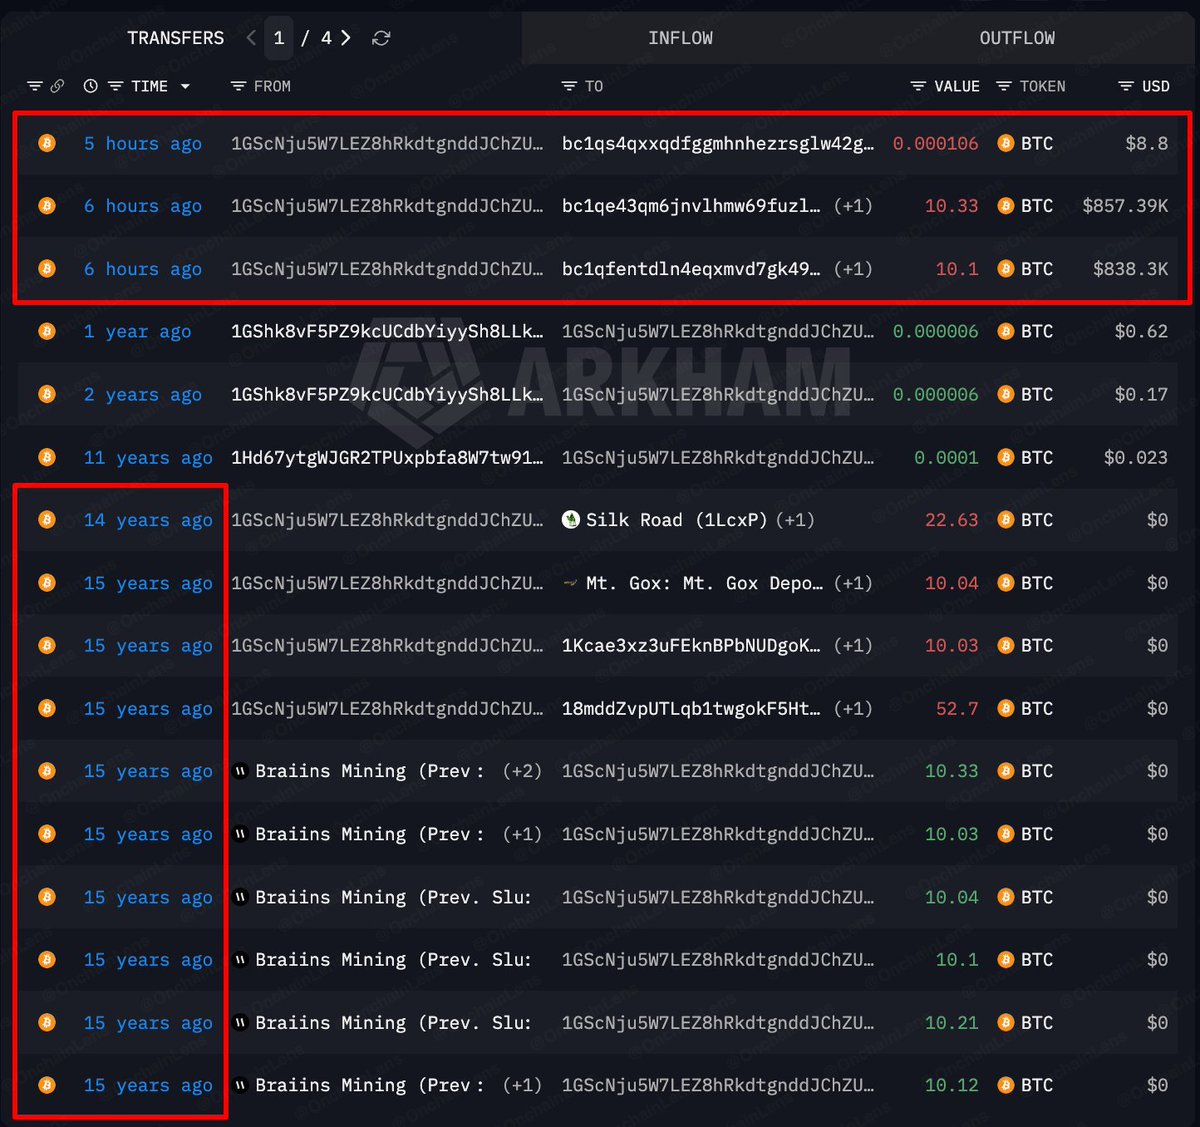Open sender address 1Hd67ytgWJGR2TPUxpbfa8W7tw91

coord(387,458)
